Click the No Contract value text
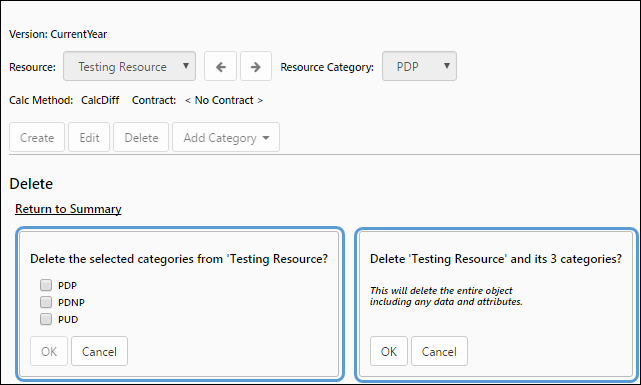This screenshot has width=641, height=385. click(224, 100)
